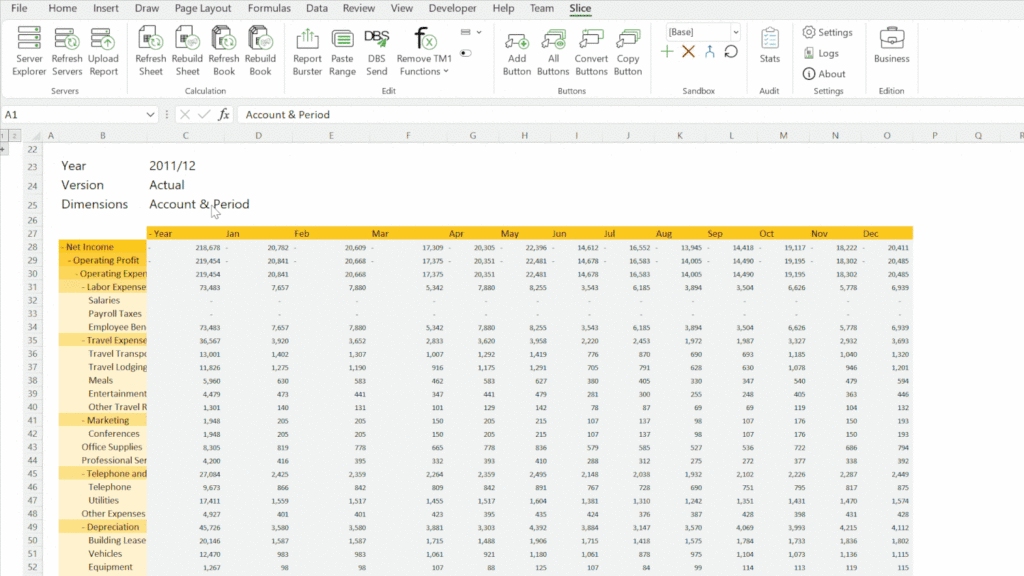The image size is (1024, 576).
Task: Switch to the Formulas ribbon tab
Action: pyautogui.click(x=269, y=8)
